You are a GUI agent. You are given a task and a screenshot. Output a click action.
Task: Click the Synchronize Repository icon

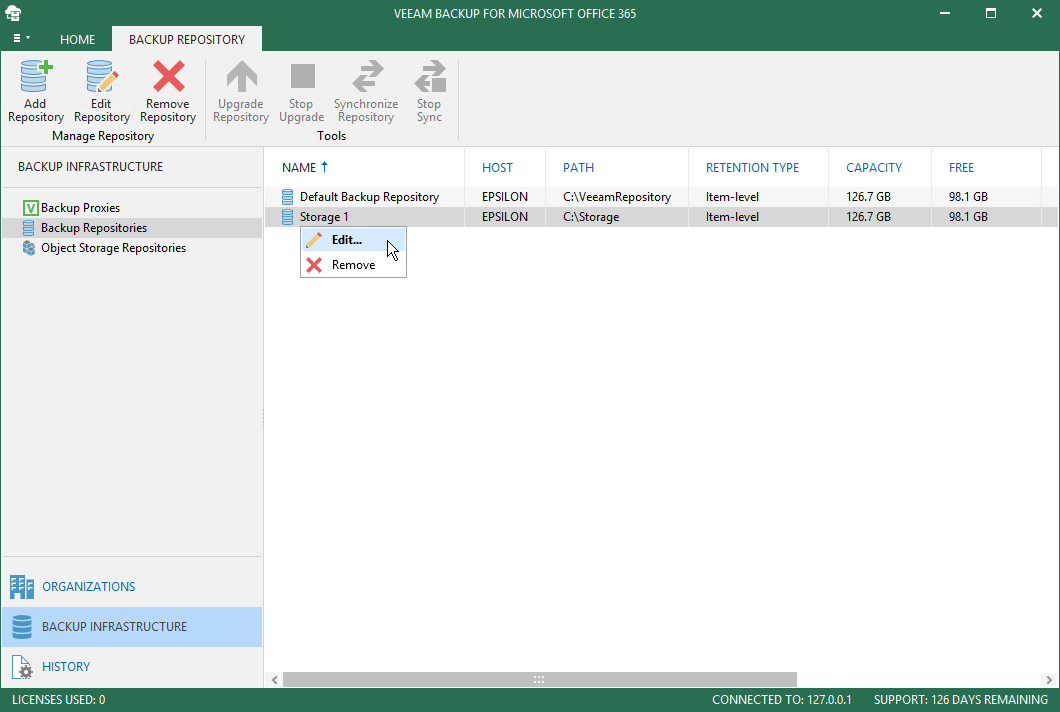coord(367,76)
